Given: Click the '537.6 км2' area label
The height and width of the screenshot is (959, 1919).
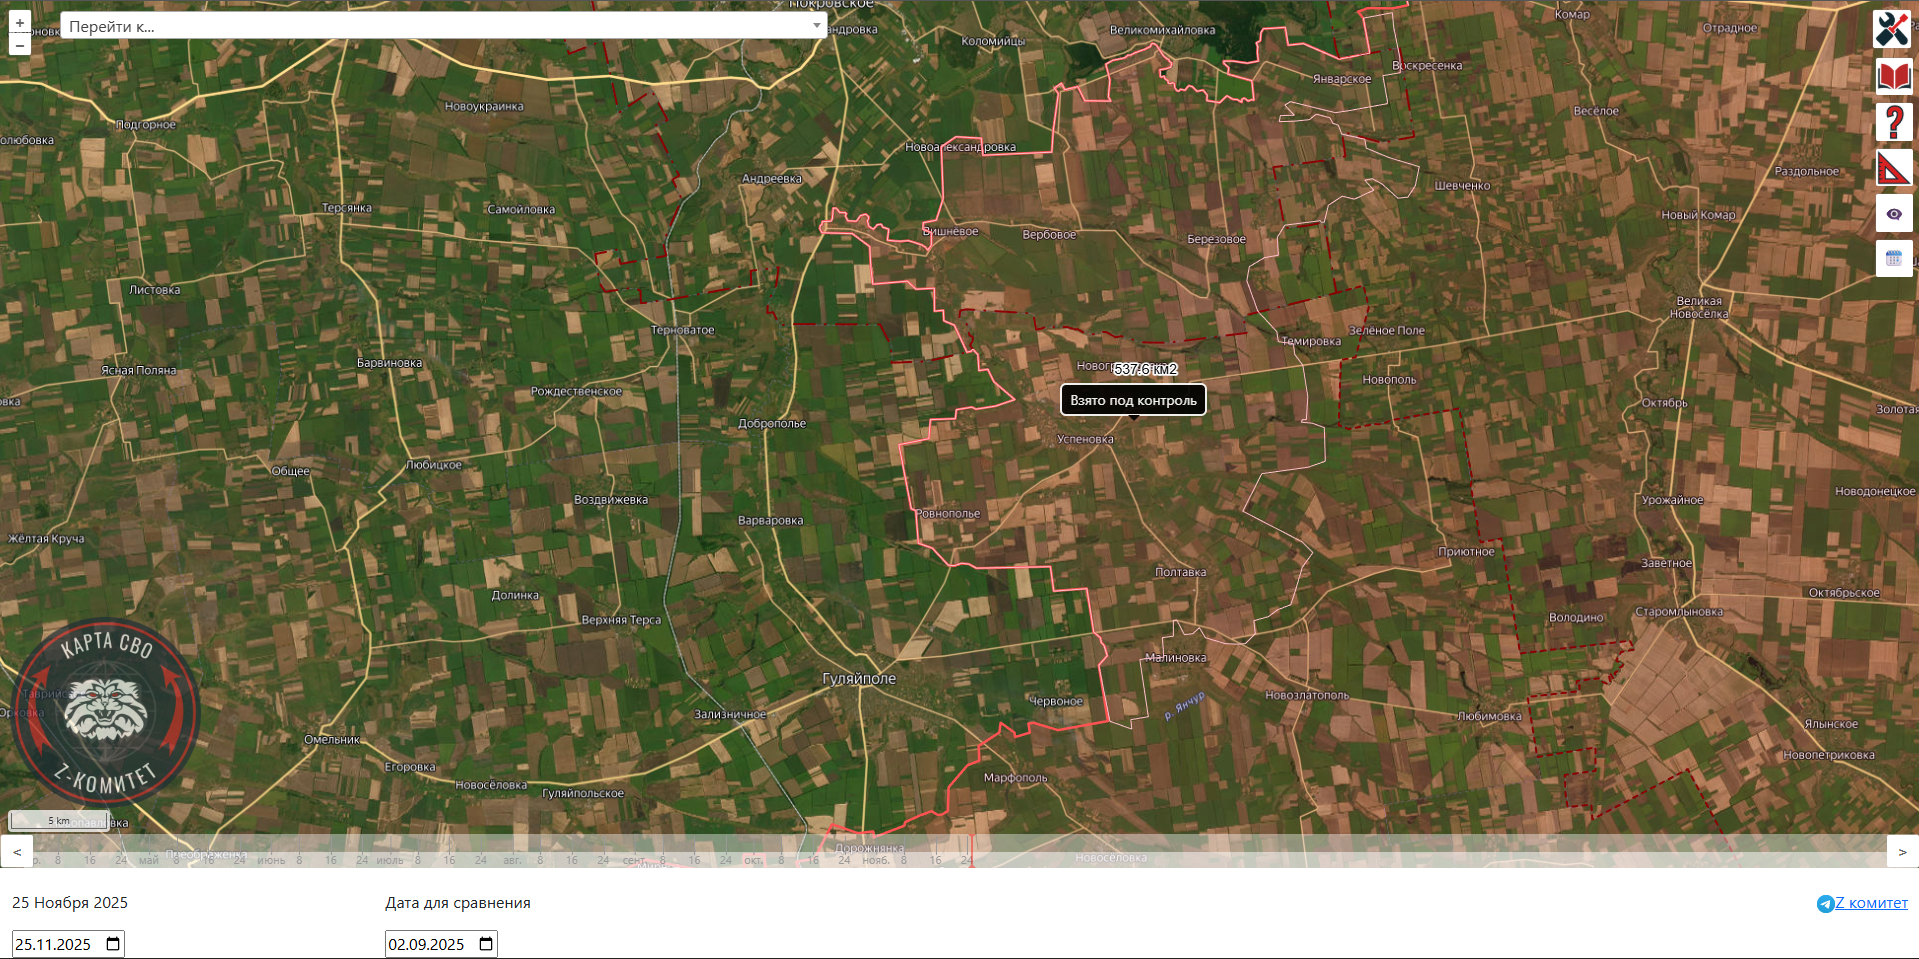Looking at the screenshot, I should (1146, 369).
